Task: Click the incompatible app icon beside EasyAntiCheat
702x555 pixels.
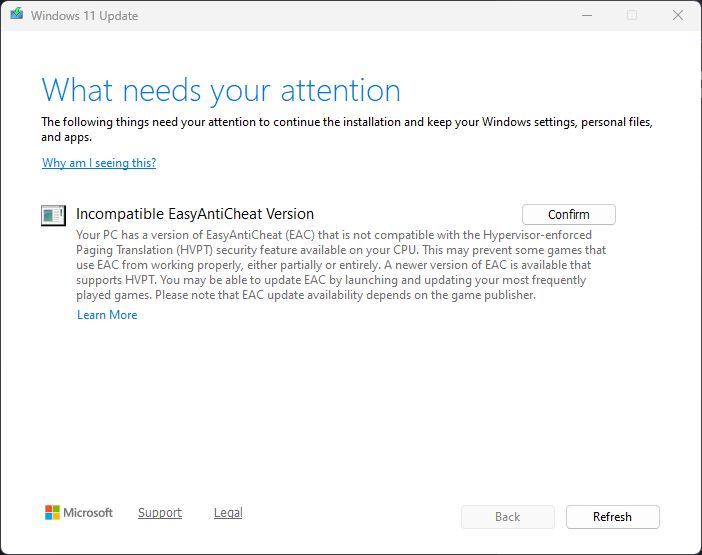Action: pyautogui.click(x=53, y=215)
